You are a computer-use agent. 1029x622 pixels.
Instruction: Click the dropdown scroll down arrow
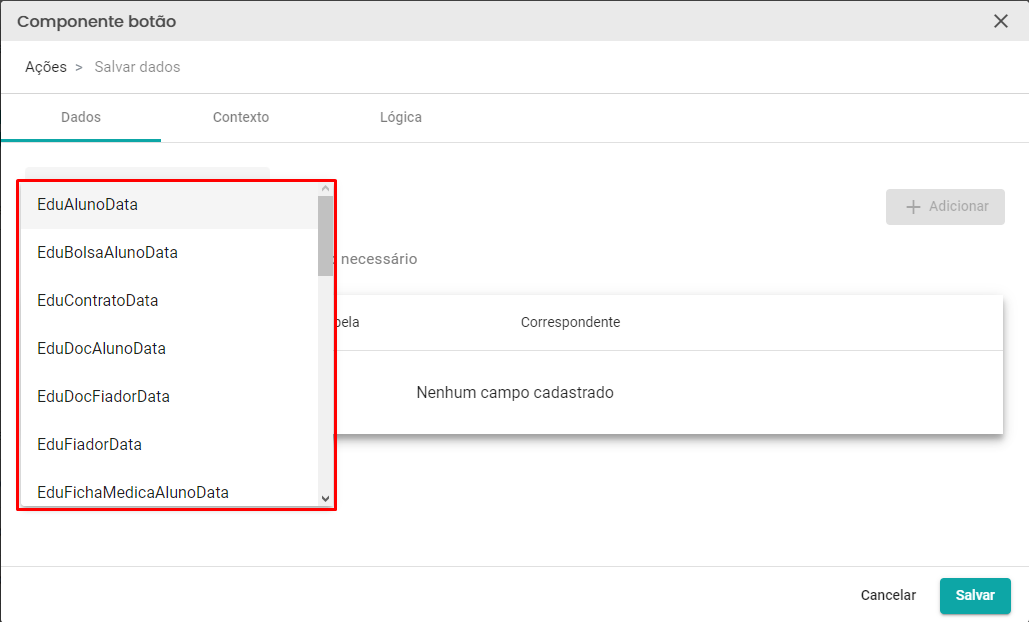[326, 499]
